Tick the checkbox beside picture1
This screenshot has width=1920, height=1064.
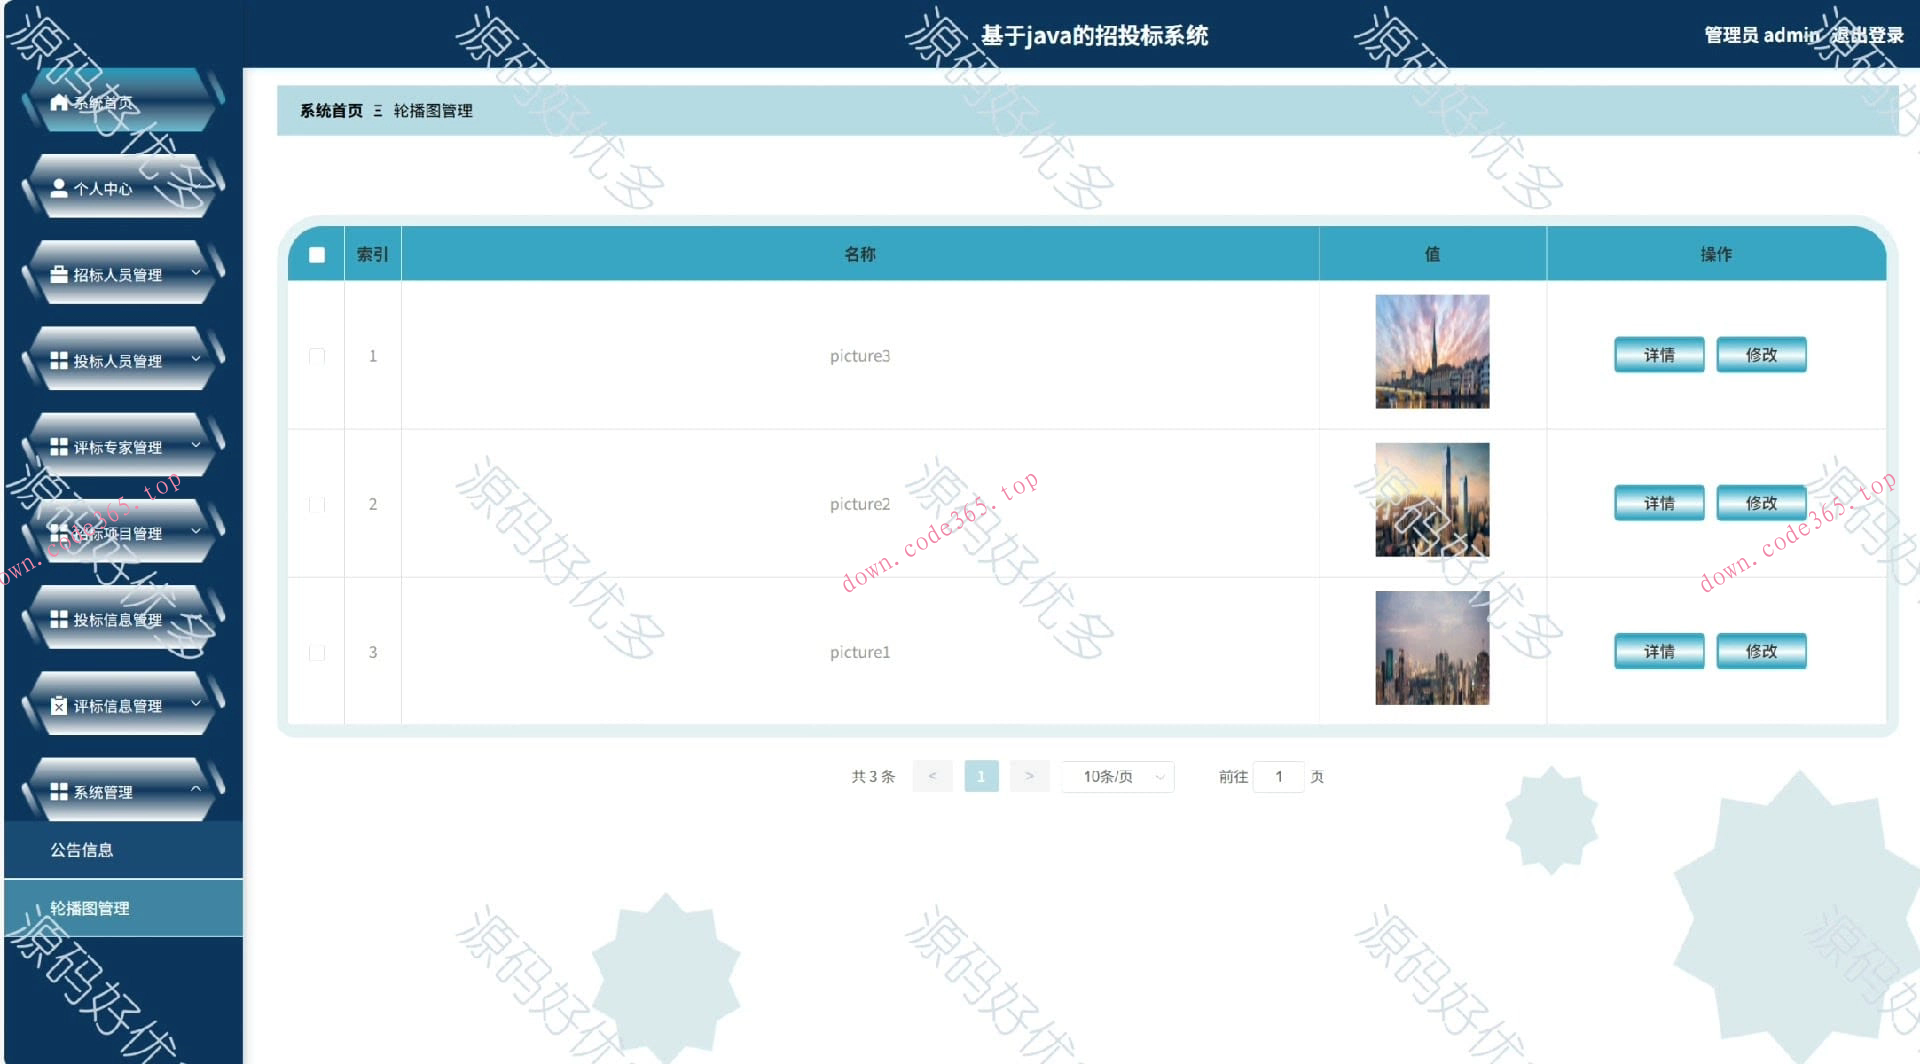[316, 651]
